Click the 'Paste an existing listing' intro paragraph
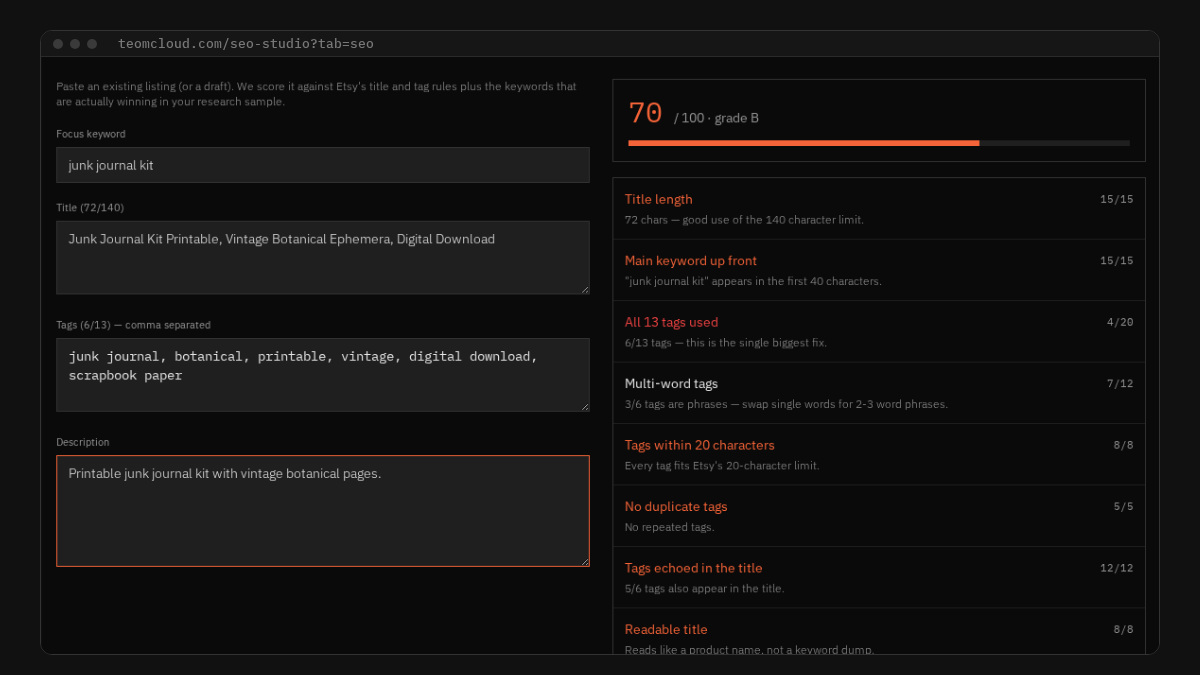The width and height of the screenshot is (1200, 675). coord(316,94)
